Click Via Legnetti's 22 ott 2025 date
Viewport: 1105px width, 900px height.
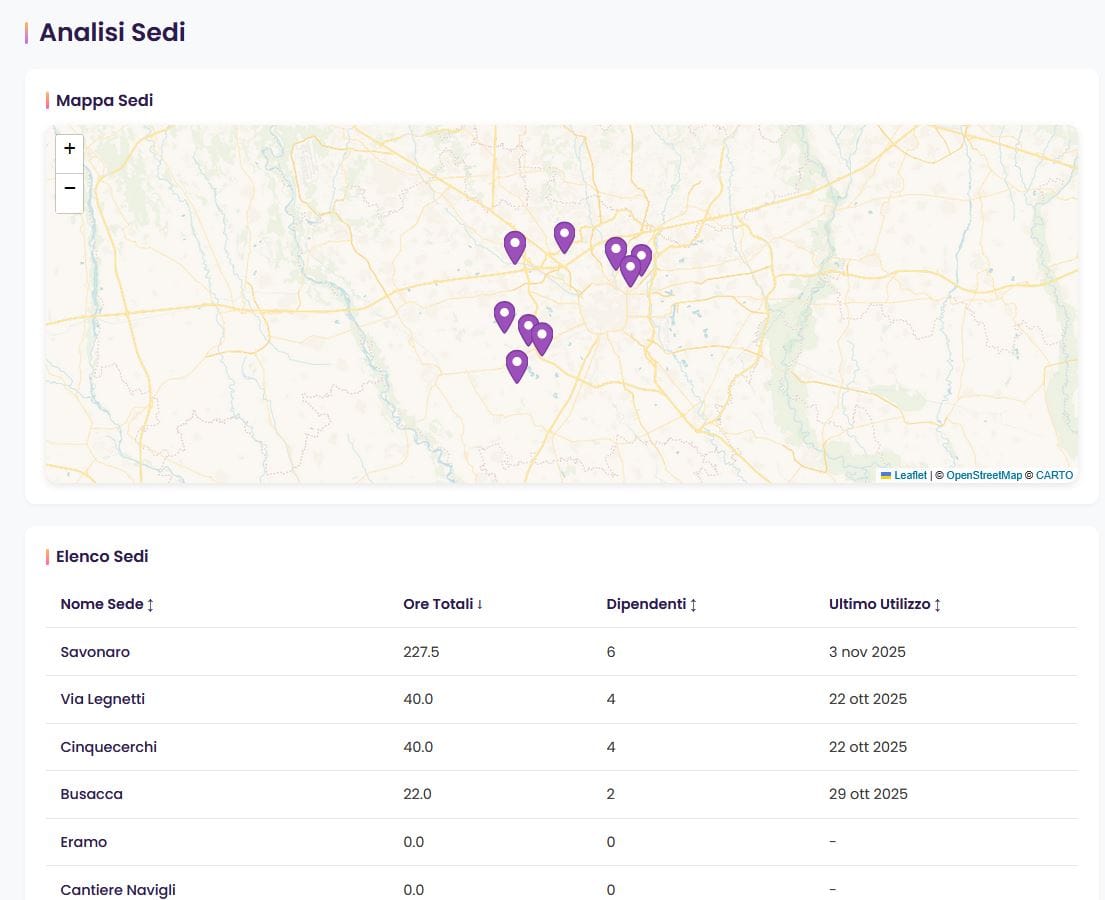(x=868, y=699)
